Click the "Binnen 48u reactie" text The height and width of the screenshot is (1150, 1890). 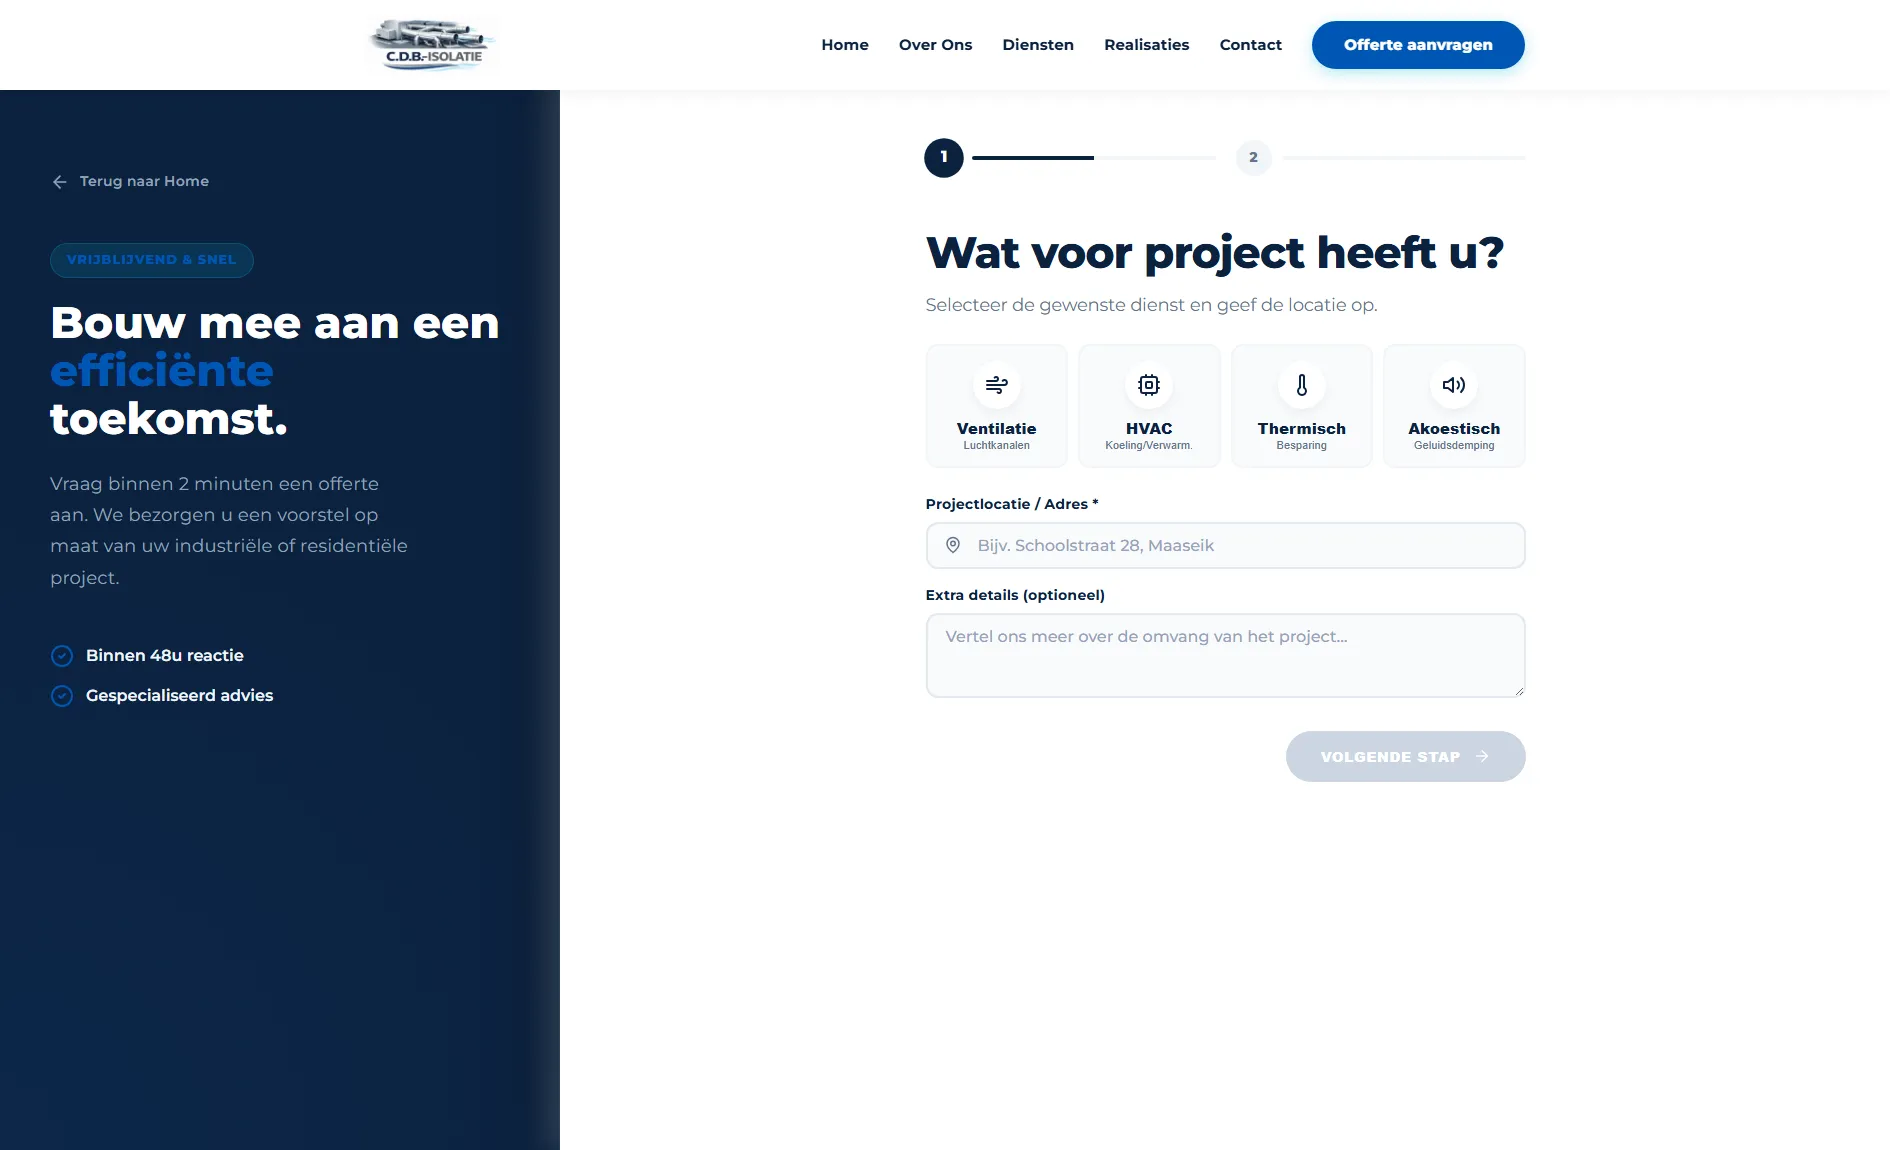[x=165, y=656]
